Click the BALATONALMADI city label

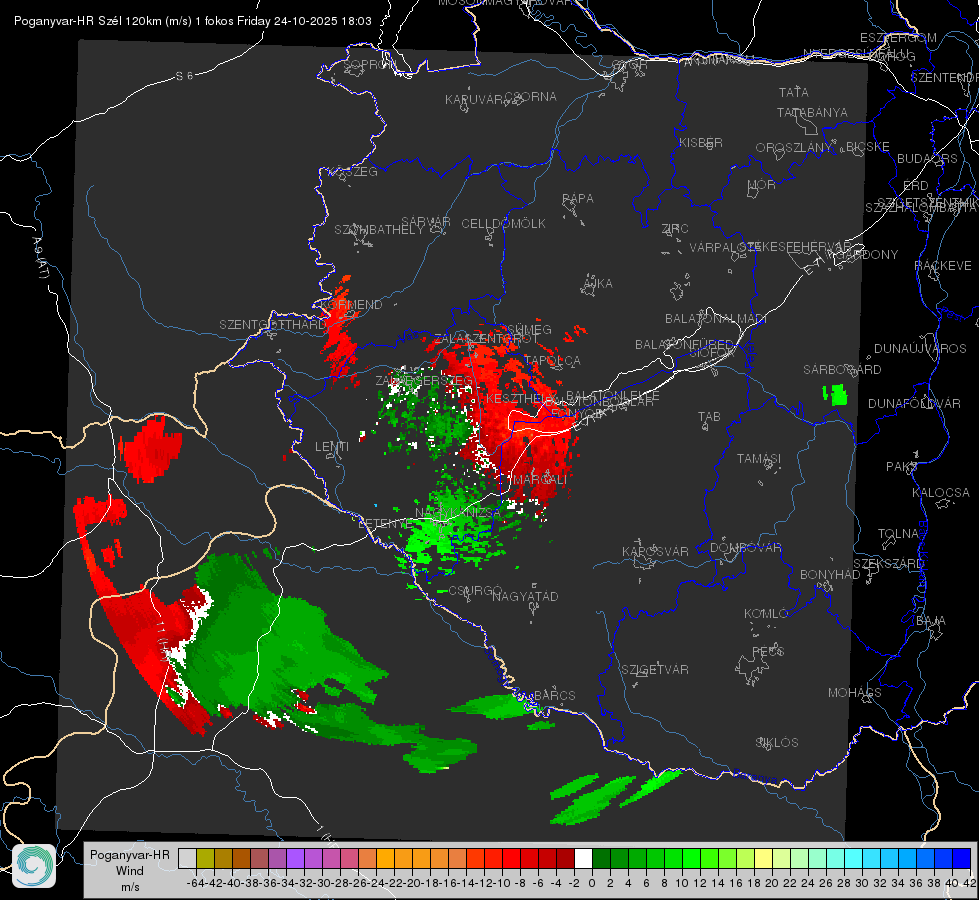click(x=716, y=319)
